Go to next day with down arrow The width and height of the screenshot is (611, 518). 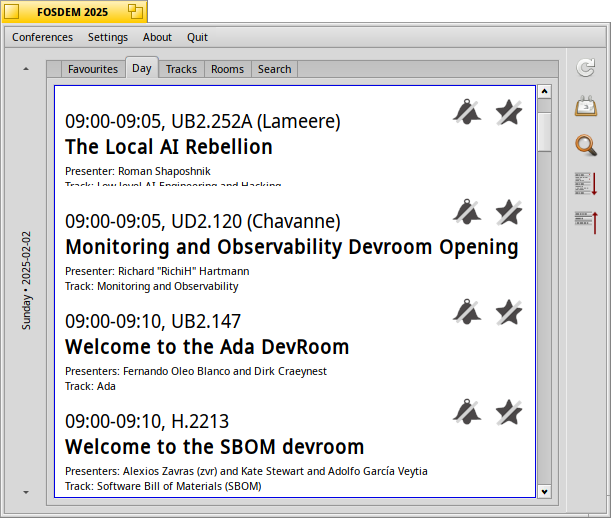(26, 492)
